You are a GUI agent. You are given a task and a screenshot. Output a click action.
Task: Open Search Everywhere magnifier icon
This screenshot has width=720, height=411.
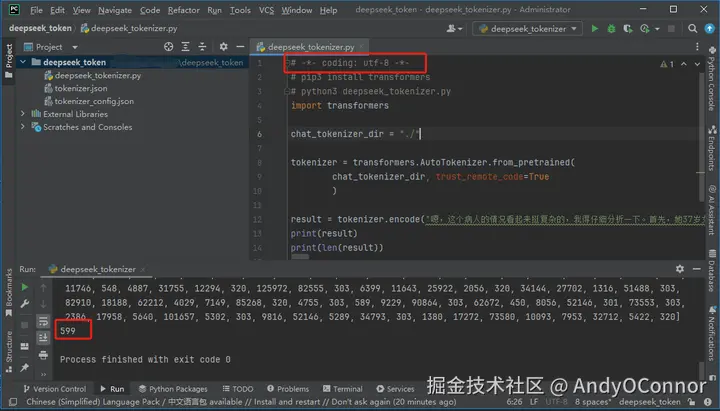pos(692,28)
